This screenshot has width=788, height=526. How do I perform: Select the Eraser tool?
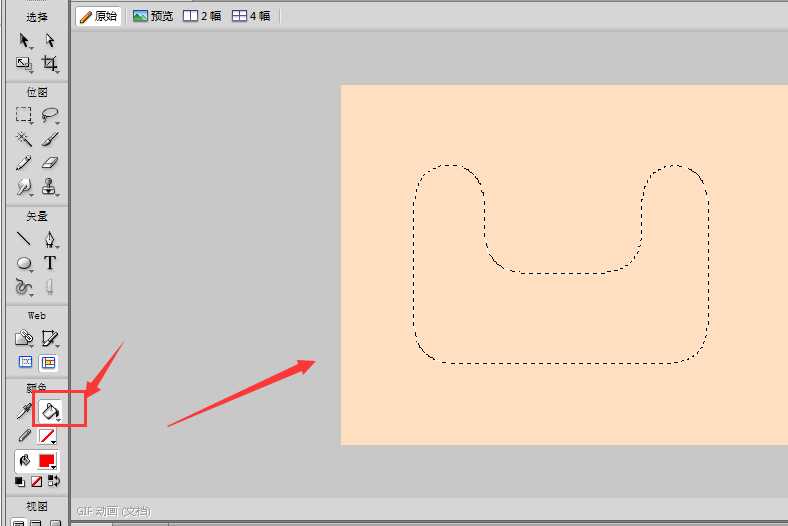tap(49, 162)
